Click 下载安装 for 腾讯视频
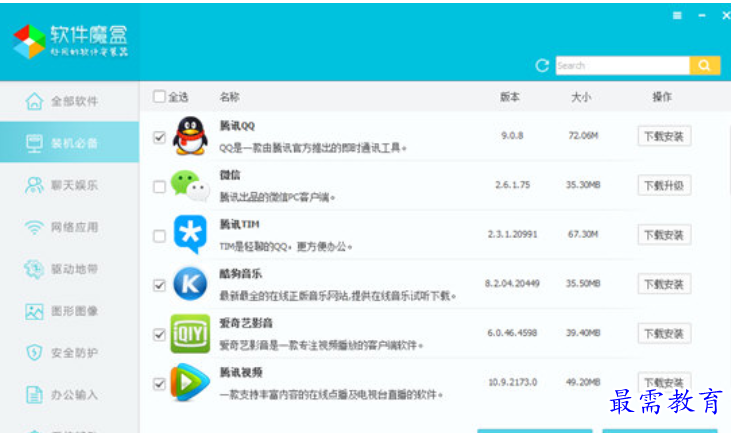The image size is (731, 433). [x=664, y=382]
